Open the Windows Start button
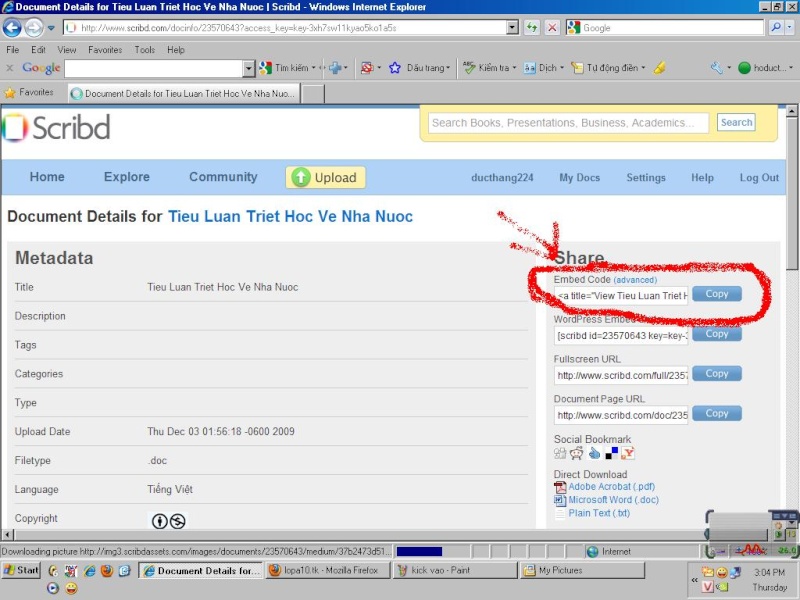 coord(21,570)
